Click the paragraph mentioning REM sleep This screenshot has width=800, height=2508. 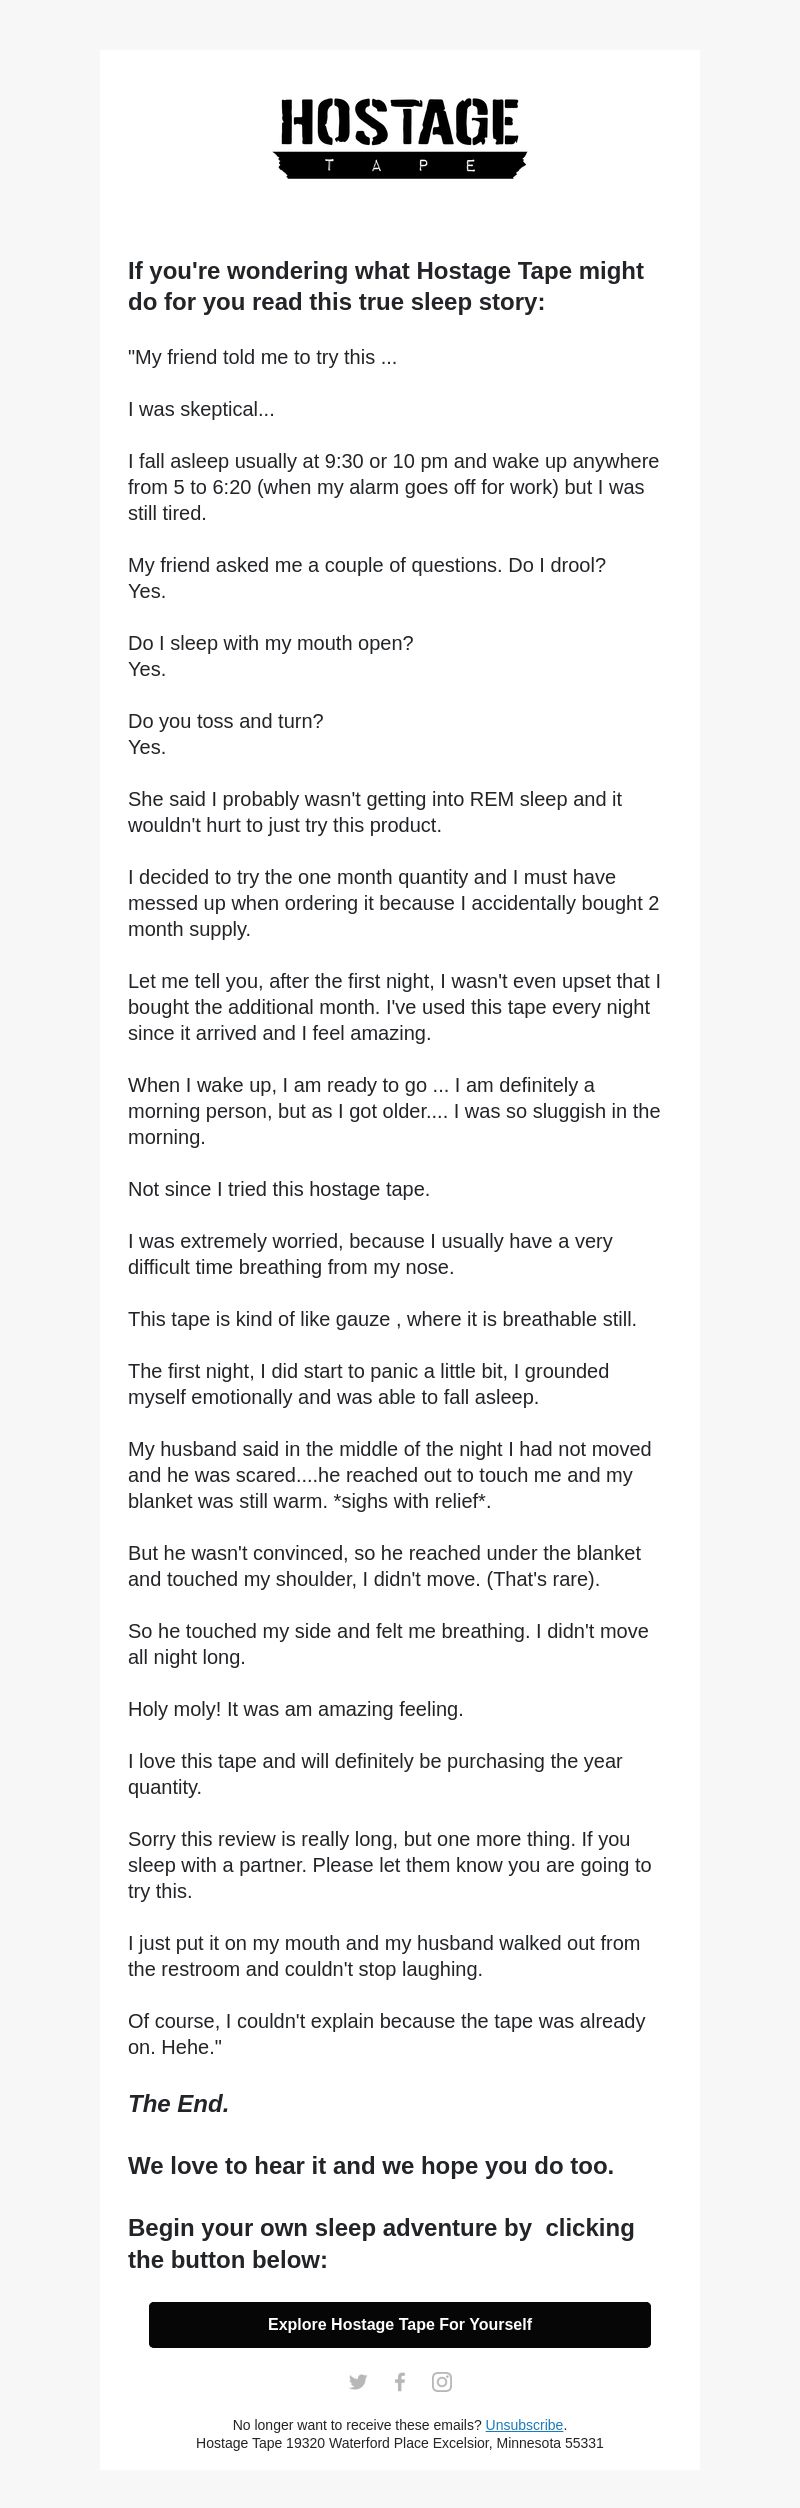pyautogui.click(x=375, y=812)
